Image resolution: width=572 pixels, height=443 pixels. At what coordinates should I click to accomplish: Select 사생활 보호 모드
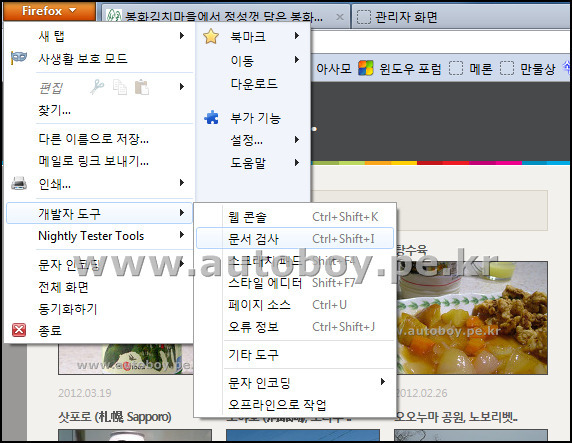coord(83,59)
